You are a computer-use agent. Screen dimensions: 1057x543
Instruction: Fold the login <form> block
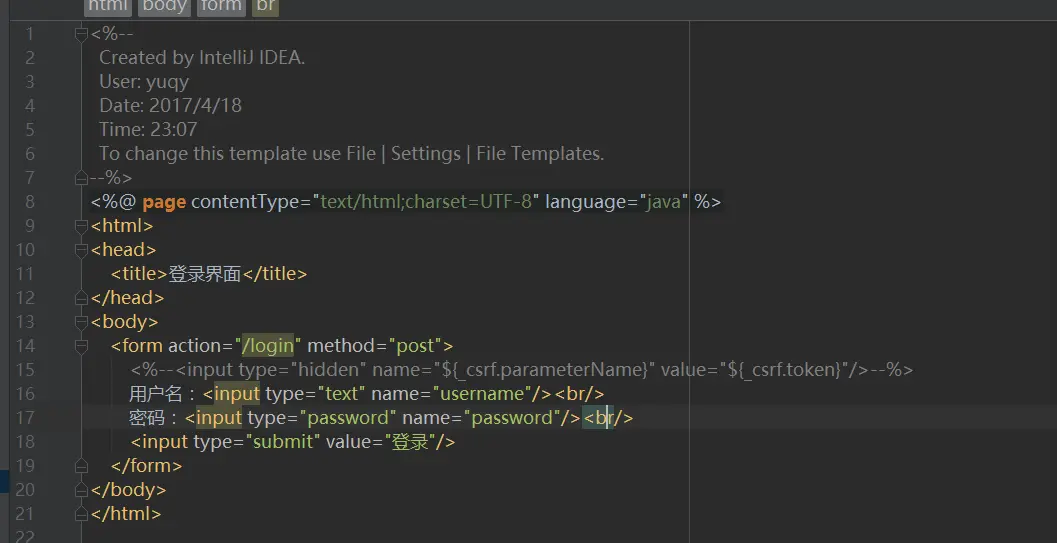coord(81,346)
